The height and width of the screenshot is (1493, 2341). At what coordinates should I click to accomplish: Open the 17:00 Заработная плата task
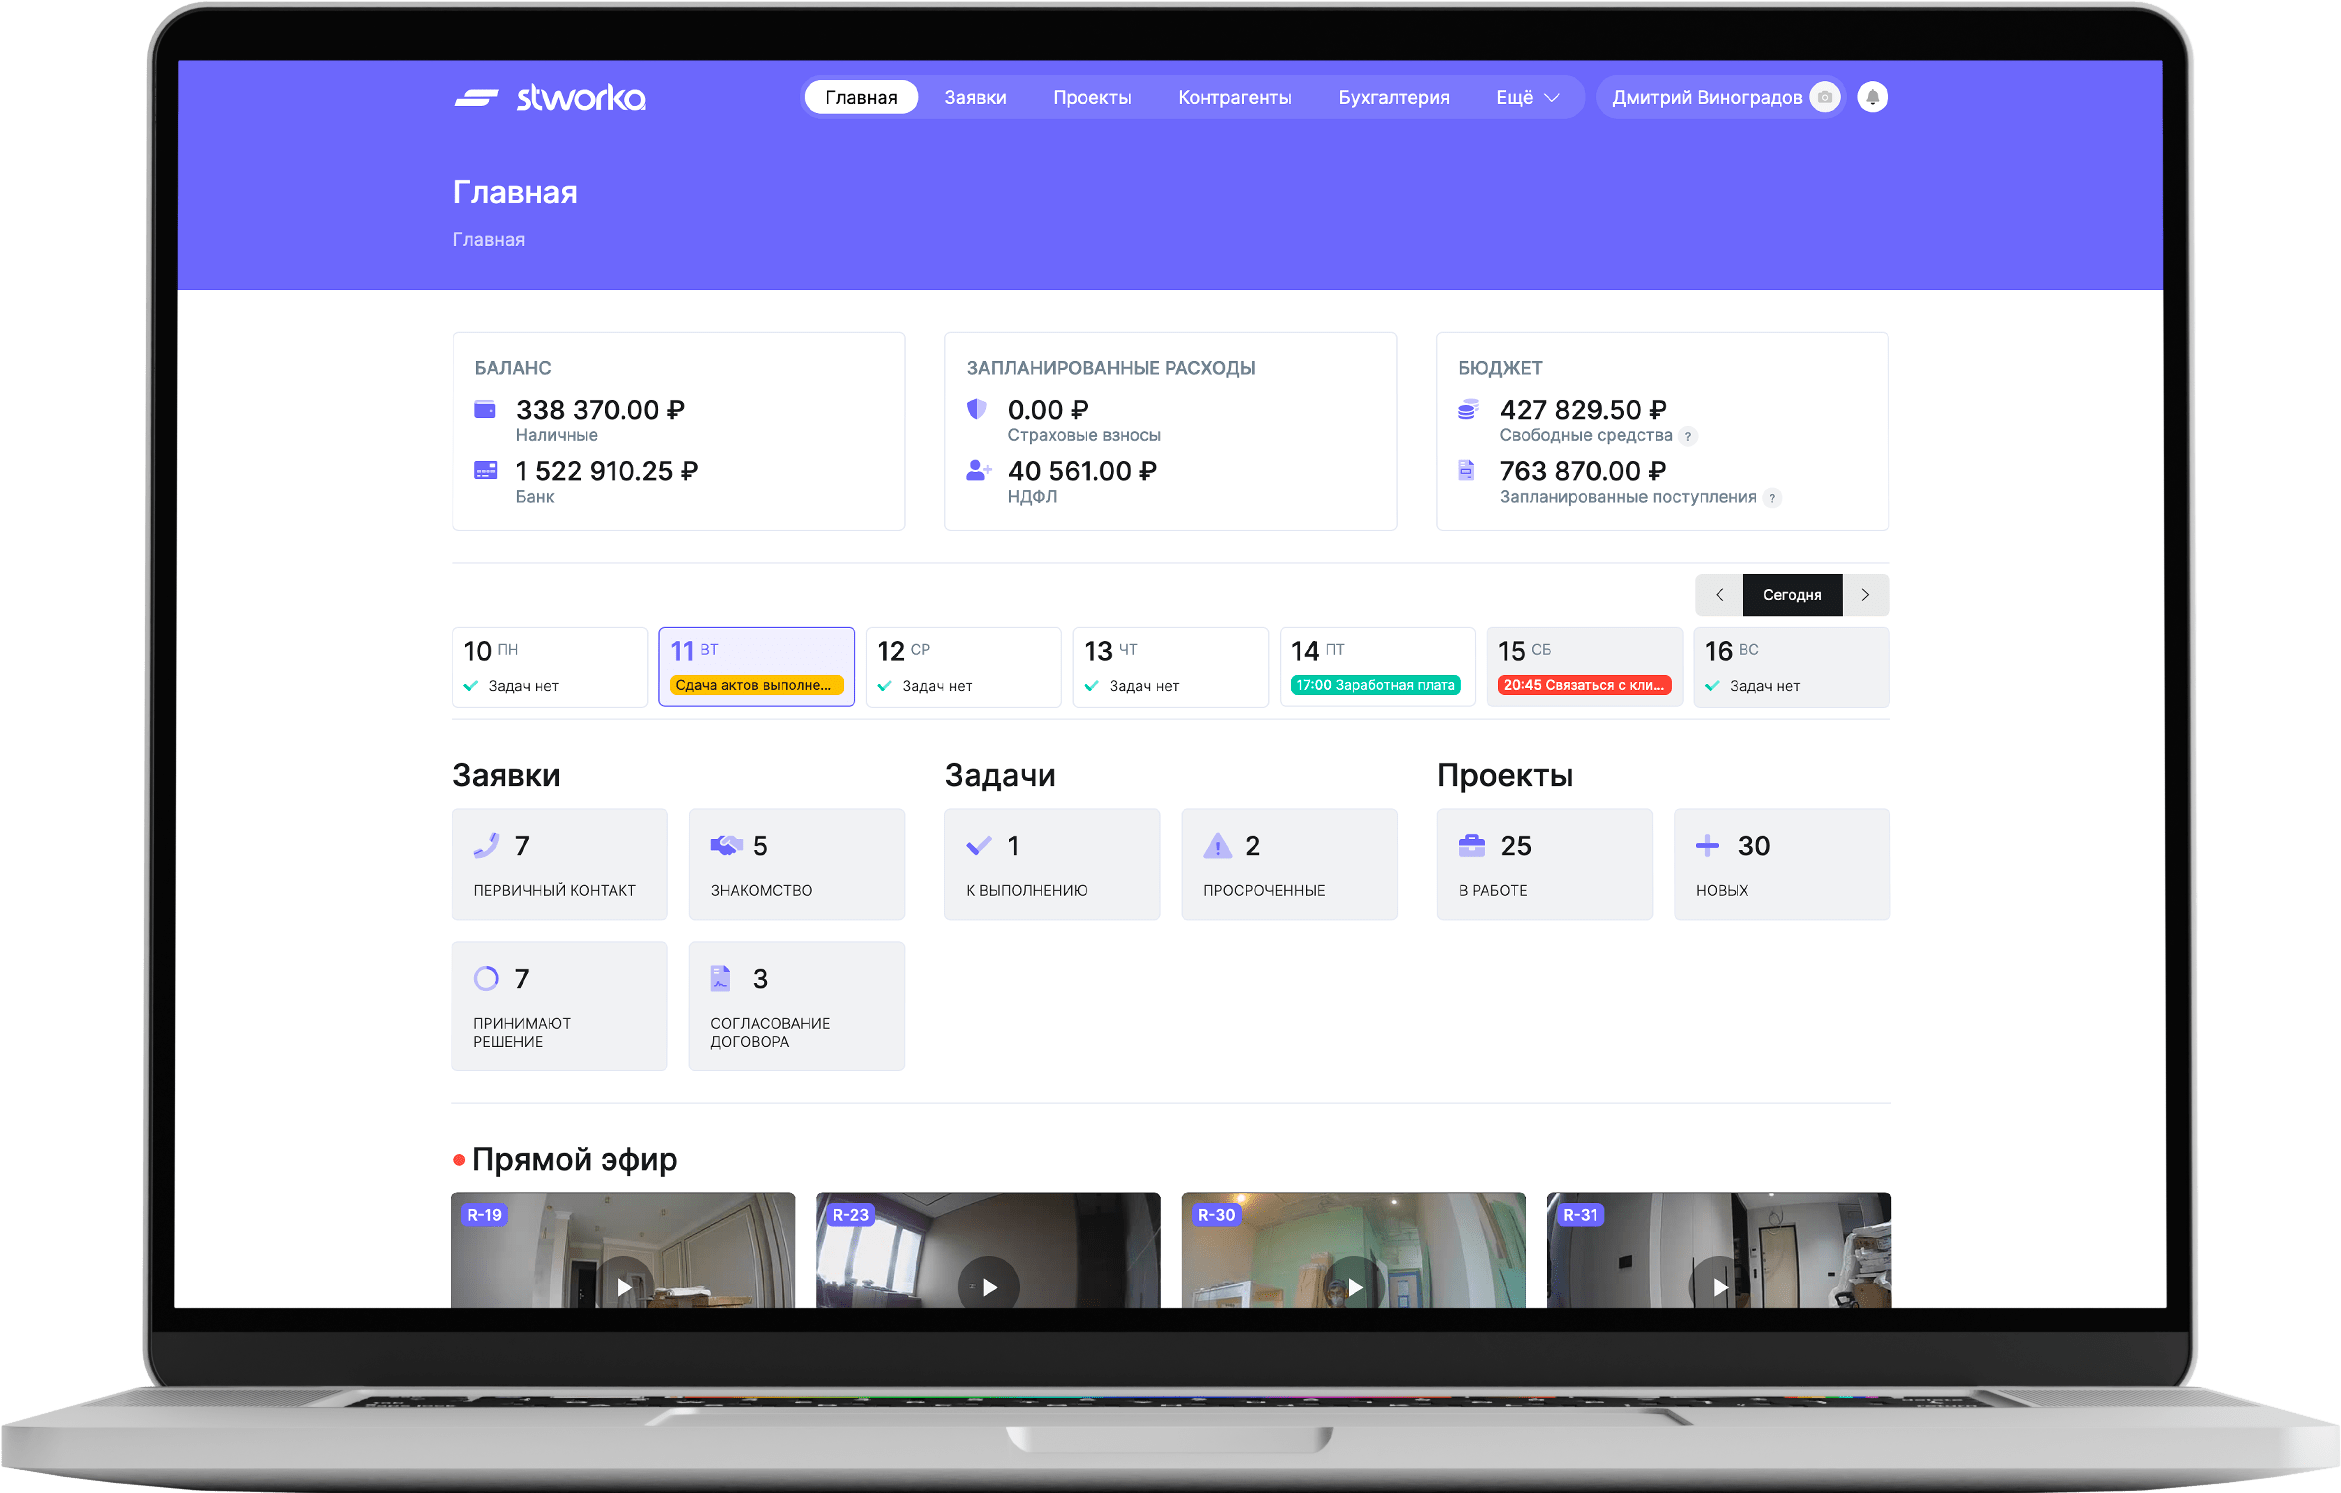point(1375,685)
